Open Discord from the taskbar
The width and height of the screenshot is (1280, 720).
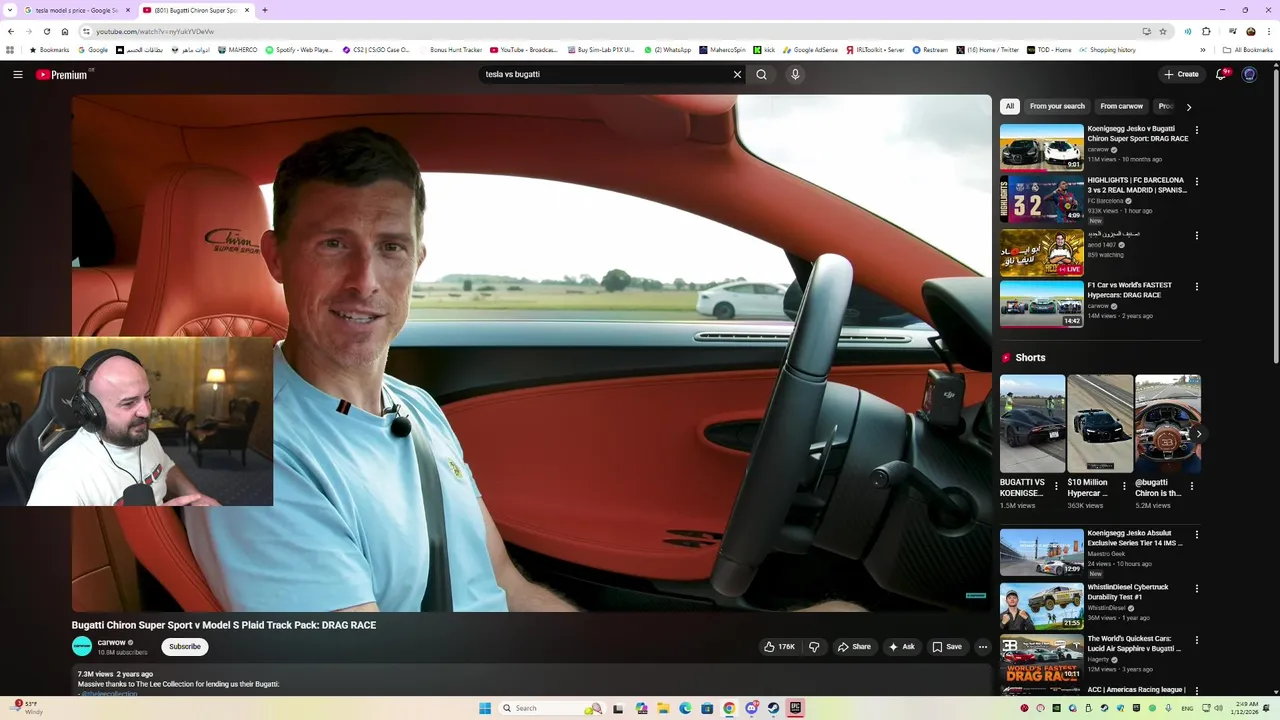pyautogui.click(x=751, y=708)
